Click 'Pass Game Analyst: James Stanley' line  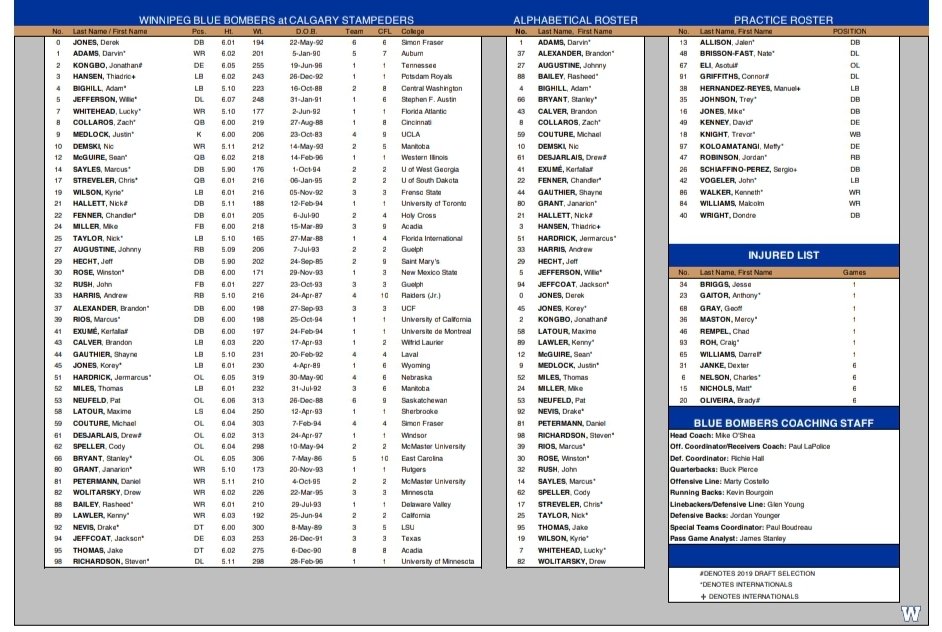click(728, 539)
